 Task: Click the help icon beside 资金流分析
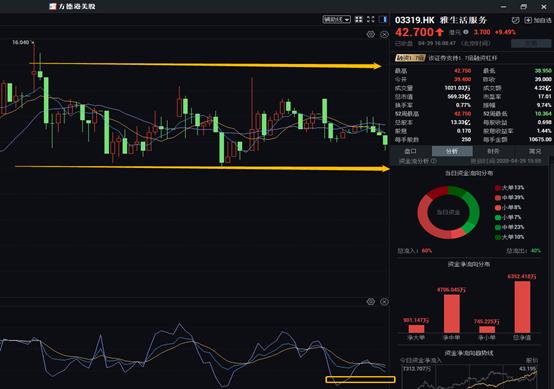(434, 161)
